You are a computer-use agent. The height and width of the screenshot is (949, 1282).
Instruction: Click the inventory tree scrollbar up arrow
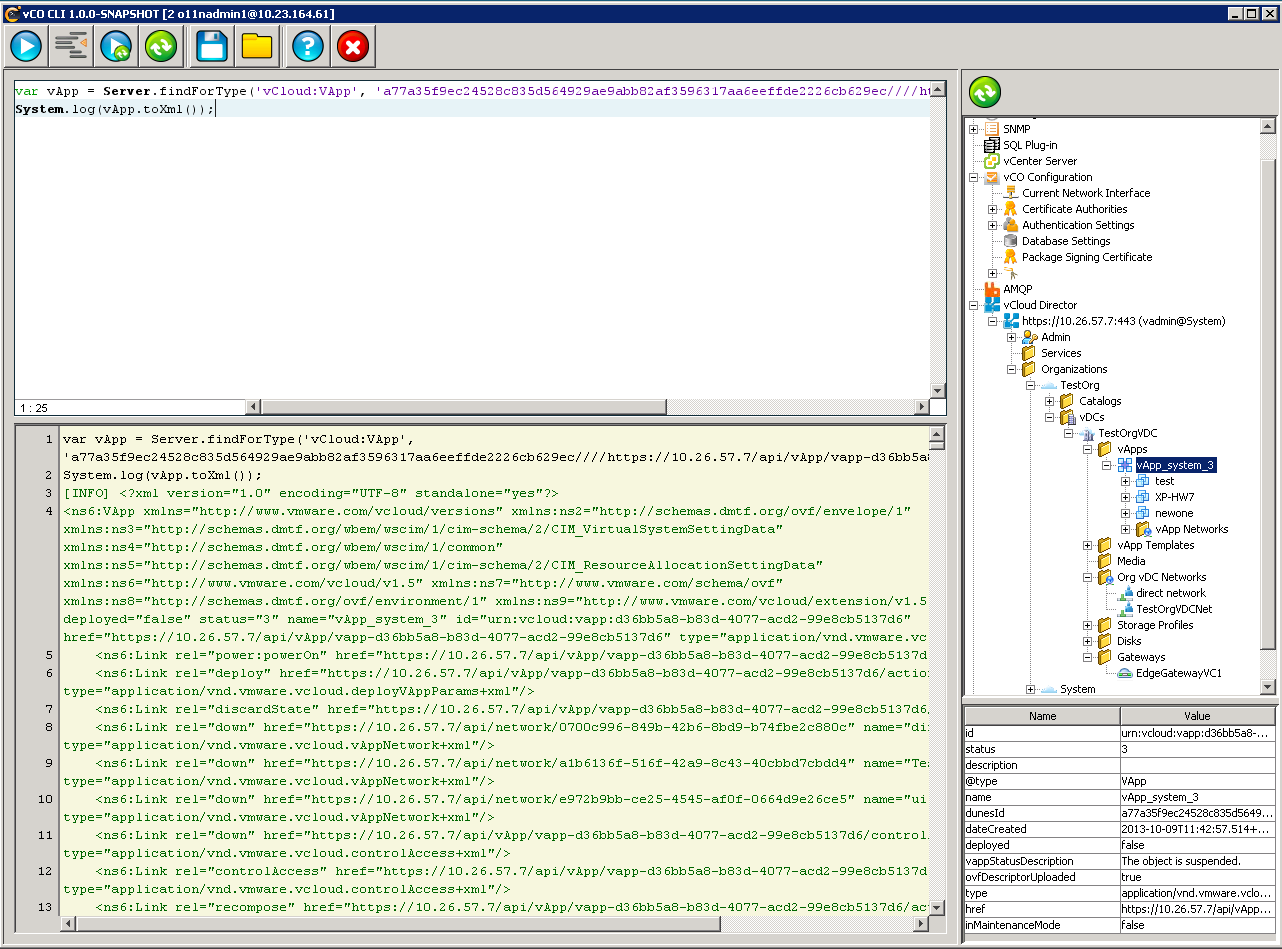click(1268, 127)
